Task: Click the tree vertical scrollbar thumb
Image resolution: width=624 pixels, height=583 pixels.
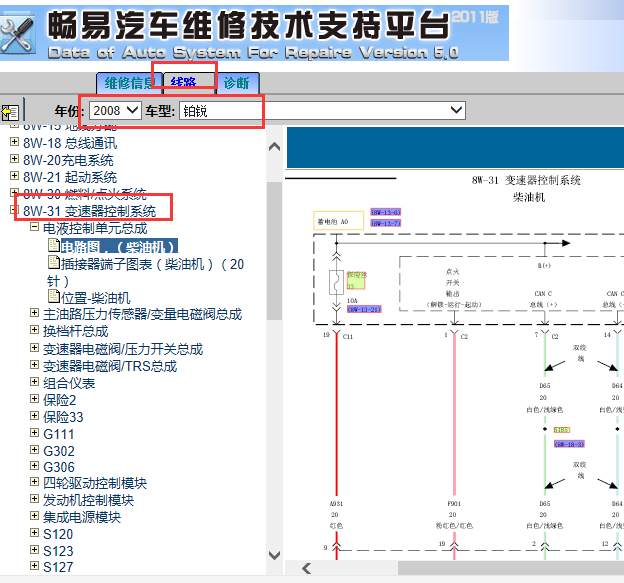Action: tap(275, 251)
